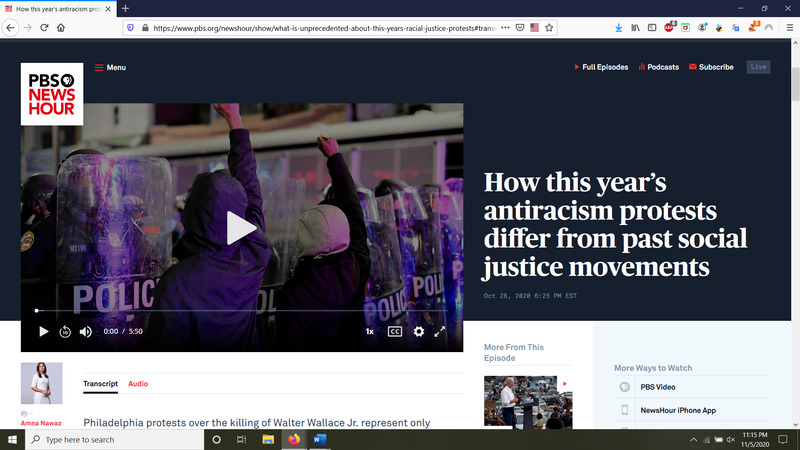Play video with large center button
Viewport: 800px width, 450px height.
[241, 228]
